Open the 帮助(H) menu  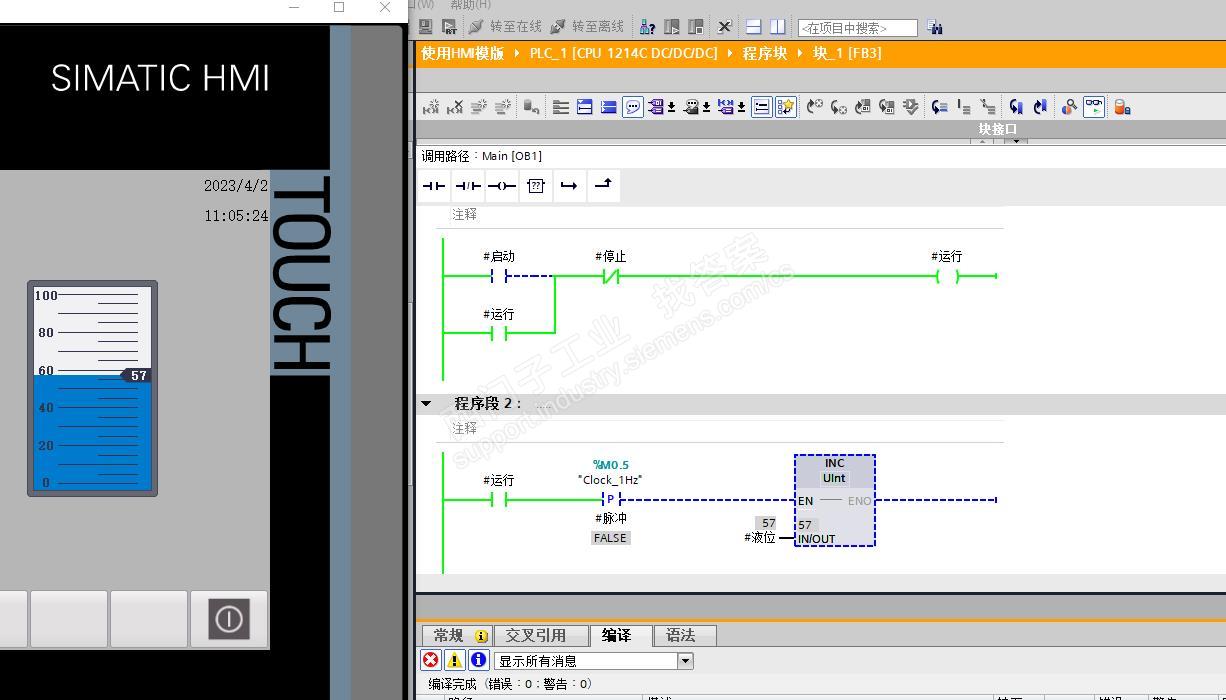tap(471, 5)
